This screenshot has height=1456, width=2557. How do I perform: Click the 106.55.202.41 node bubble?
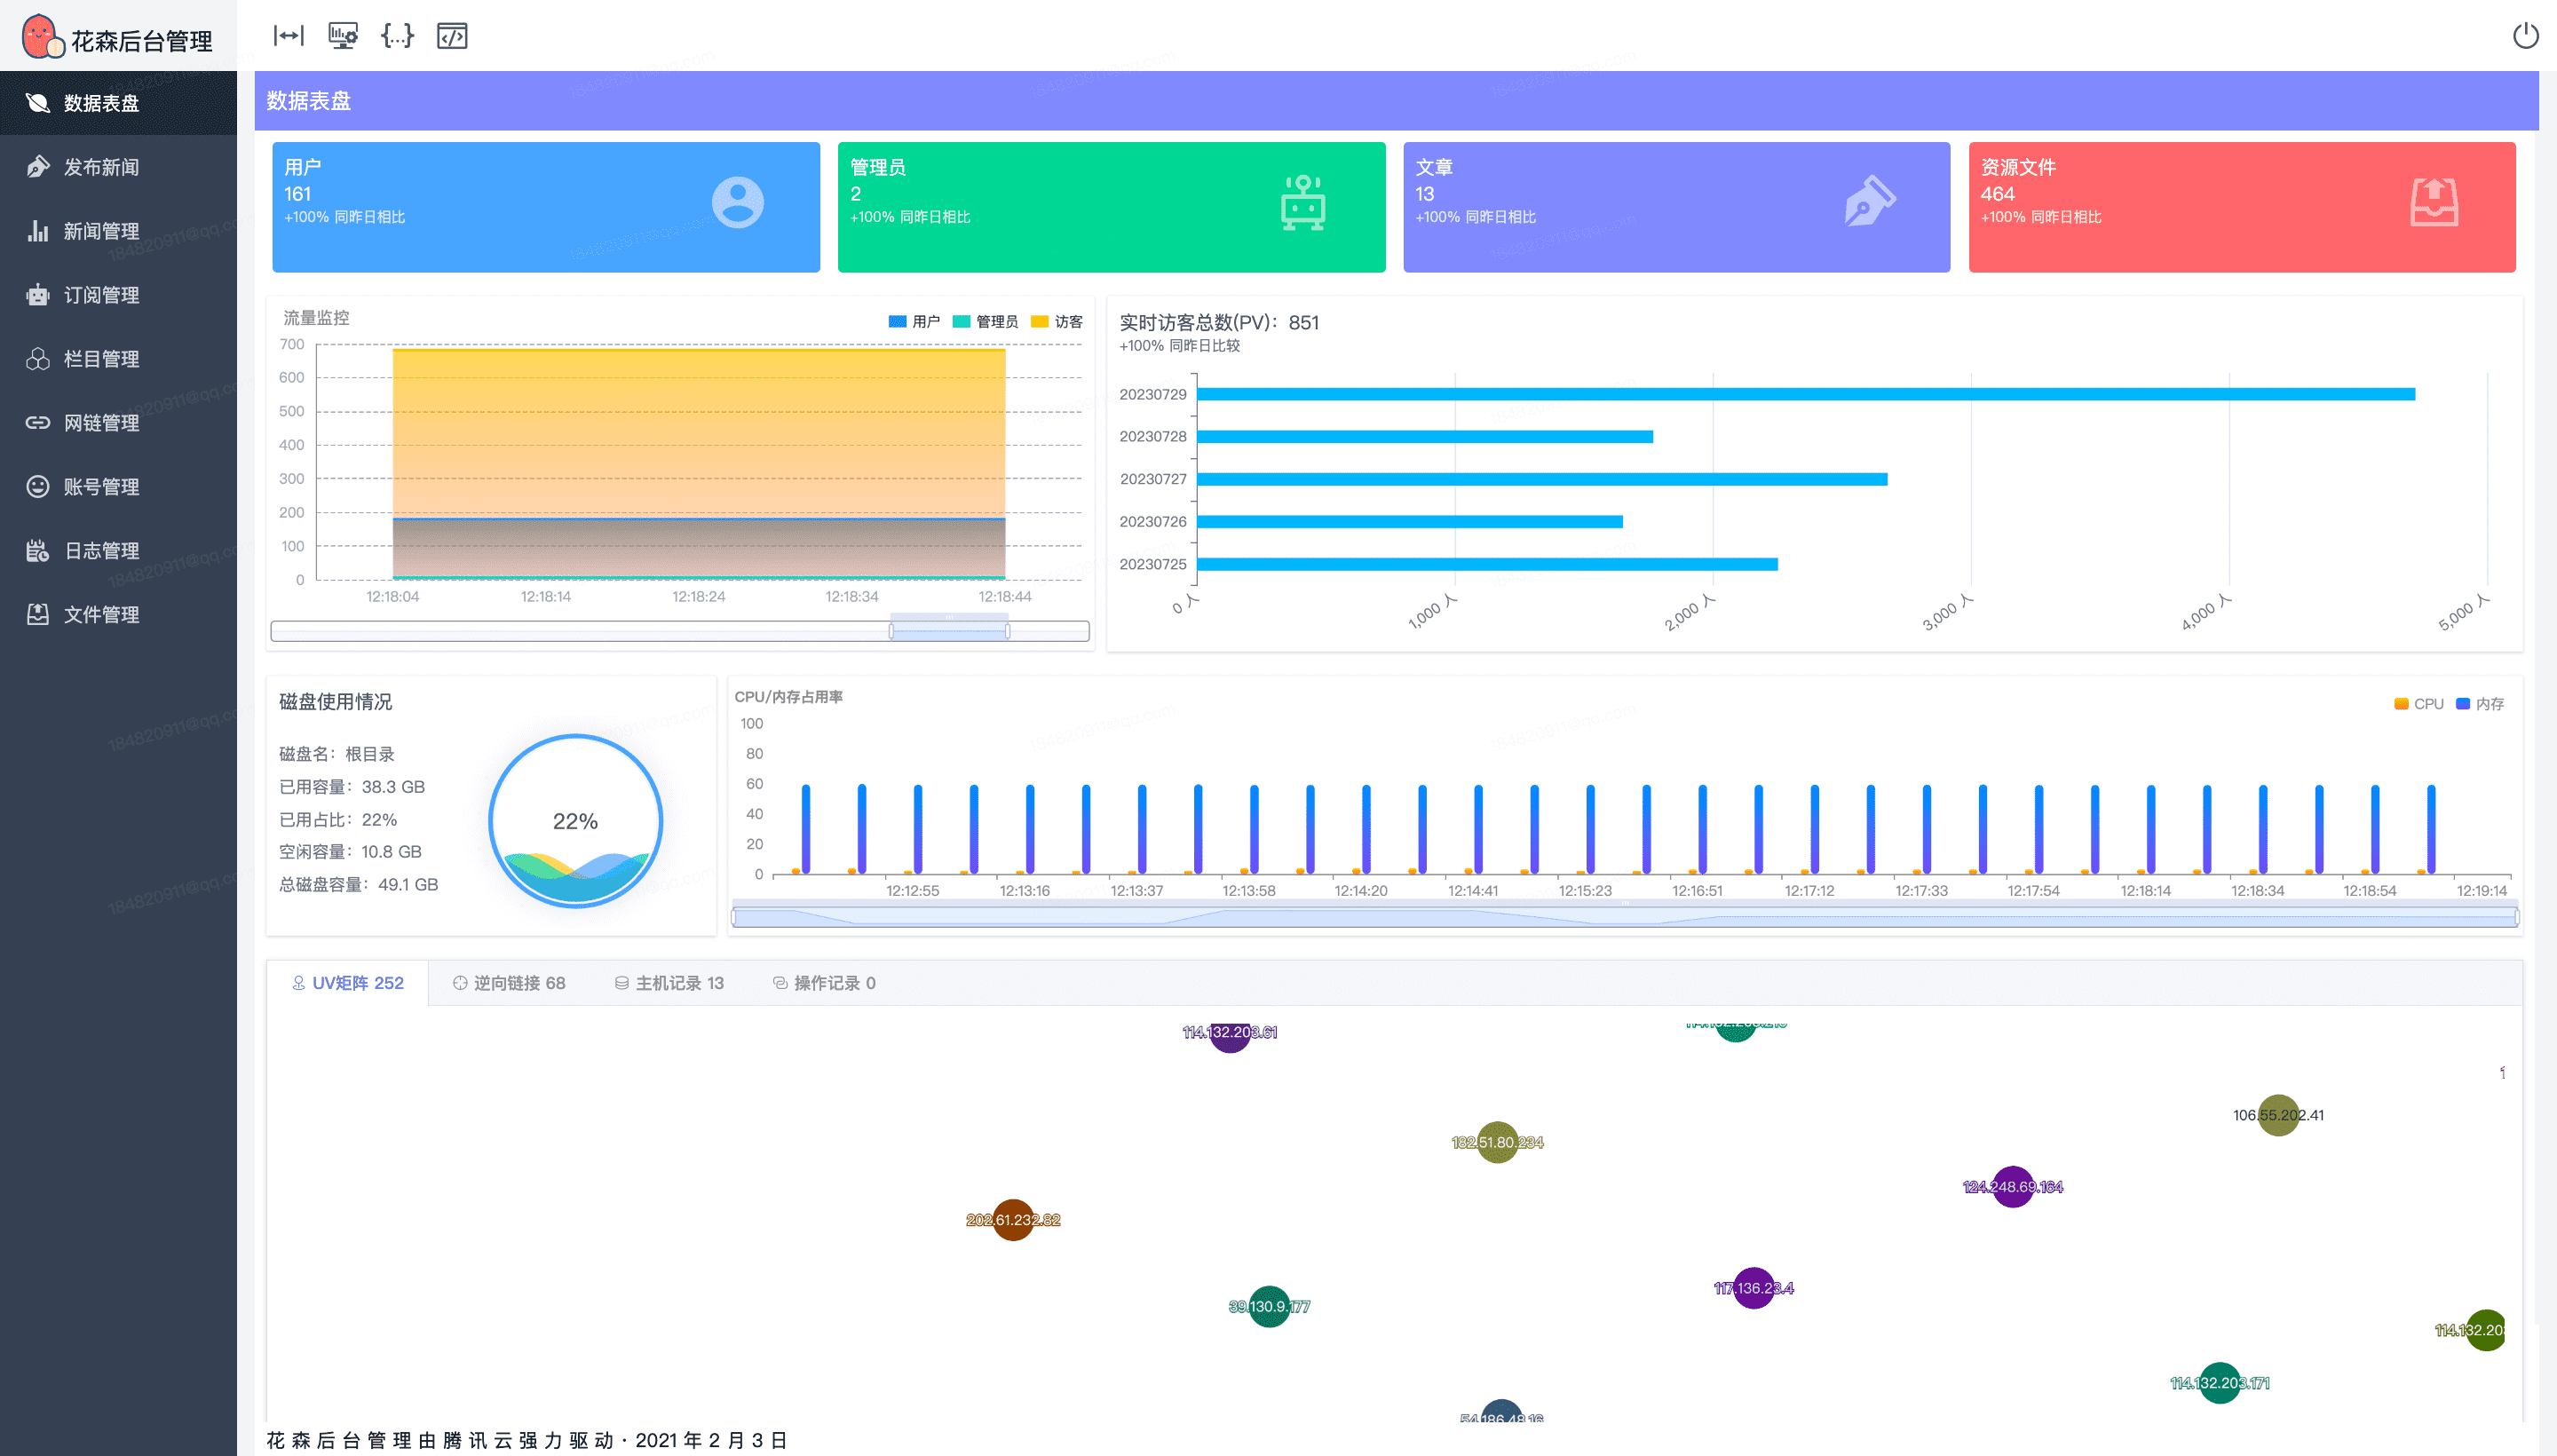pyautogui.click(x=2278, y=1115)
